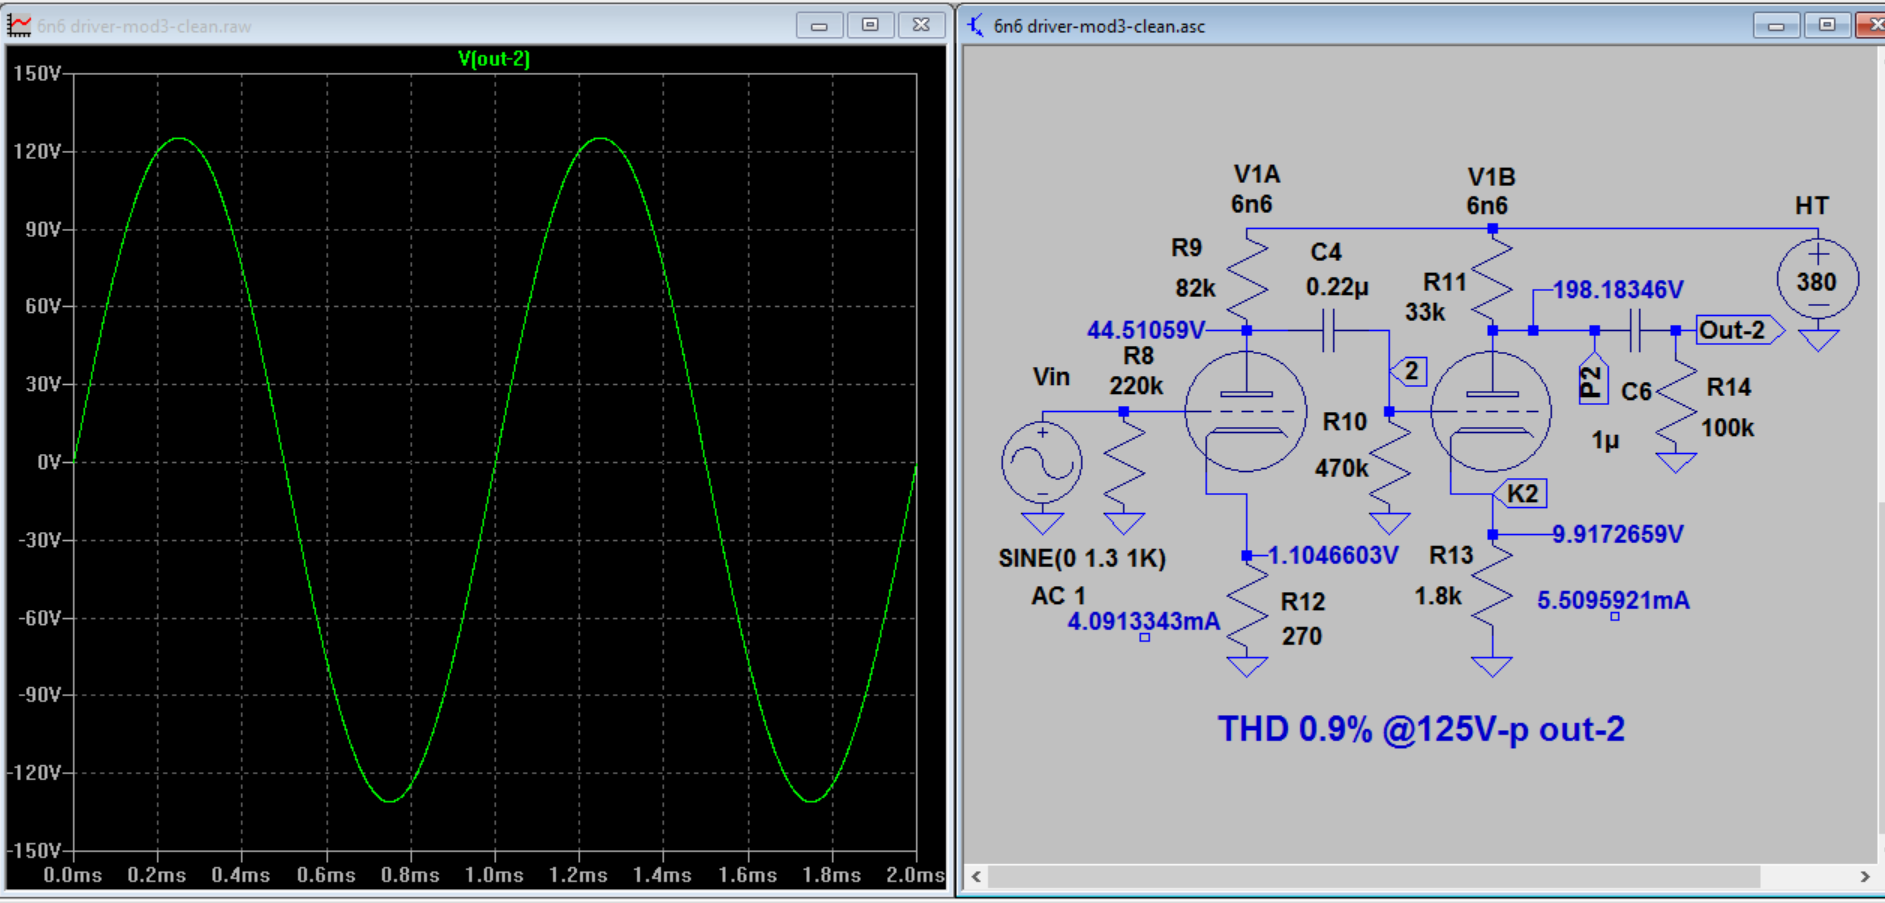1885x903 pixels.
Task: Click the 5.5095921mA current annotation
Action: point(1613,600)
